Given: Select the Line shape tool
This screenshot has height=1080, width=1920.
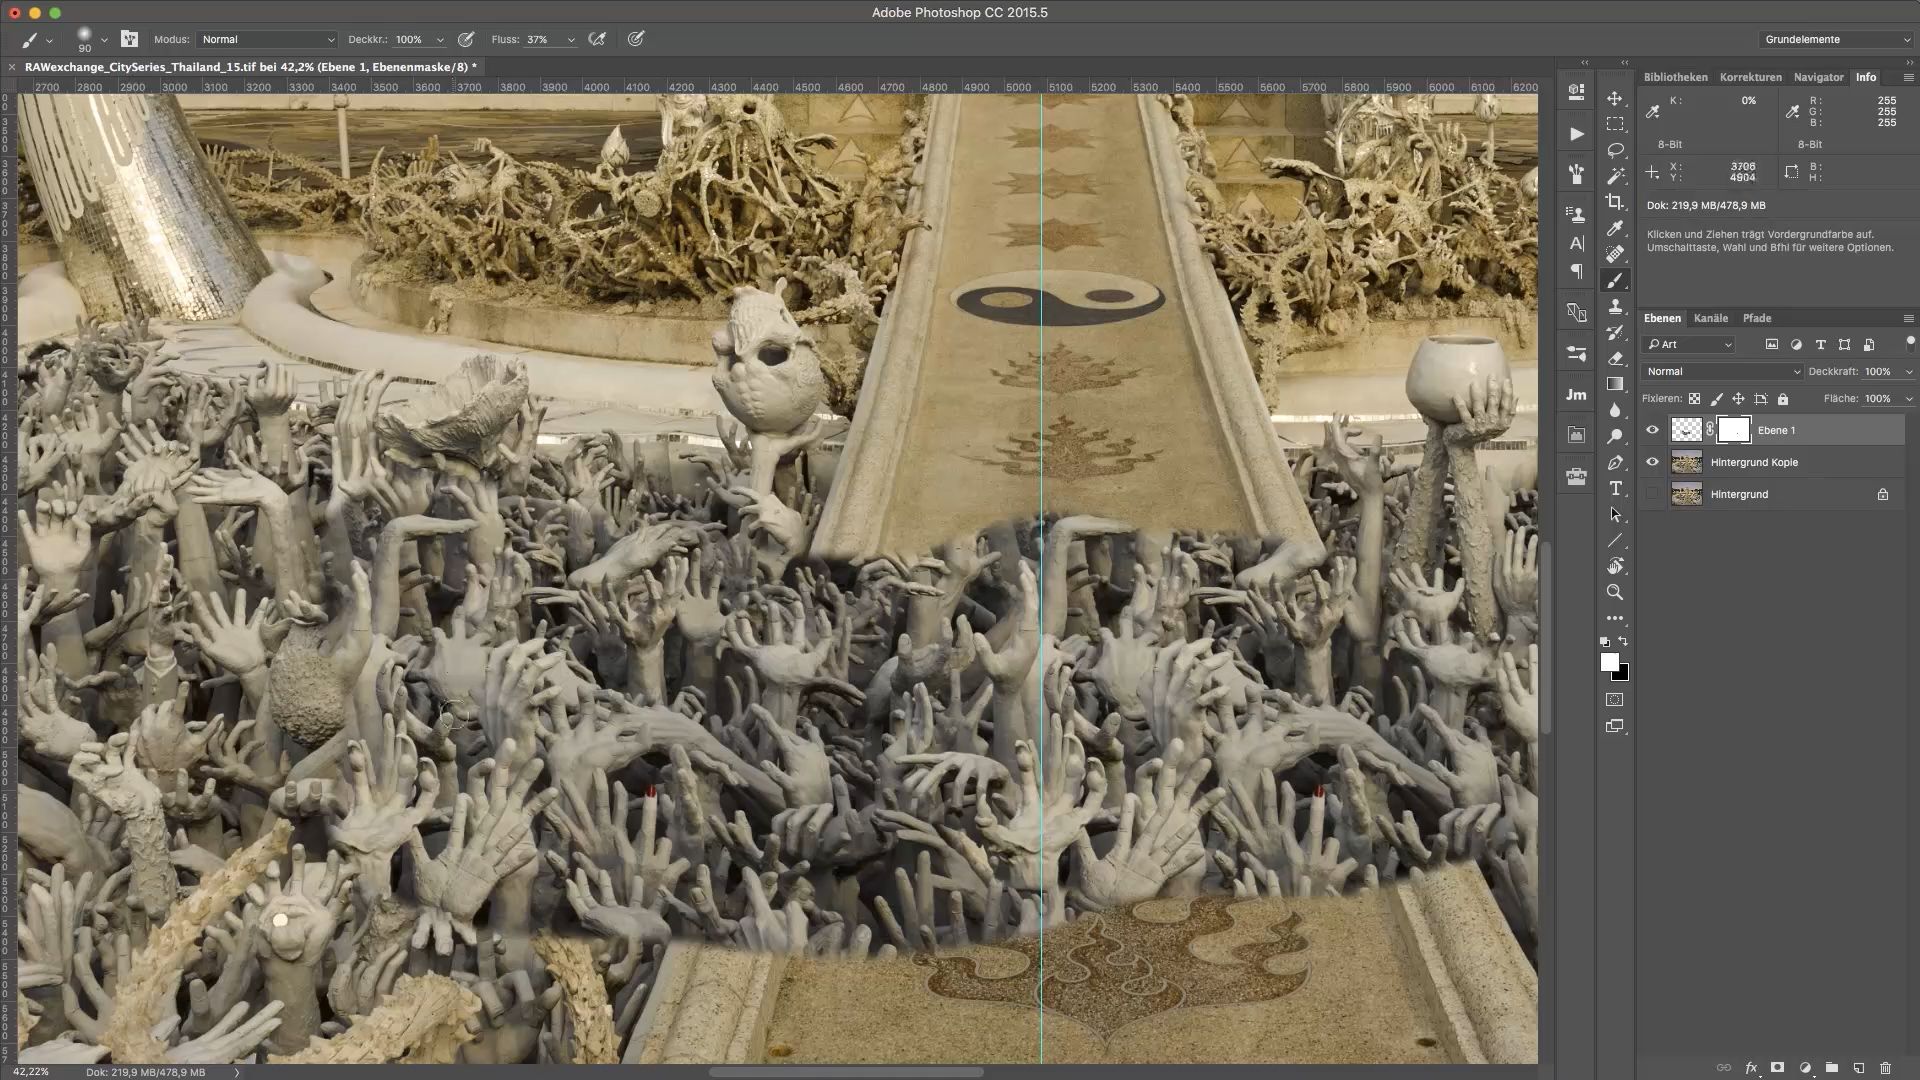Looking at the screenshot, I should click(1615, 540).
